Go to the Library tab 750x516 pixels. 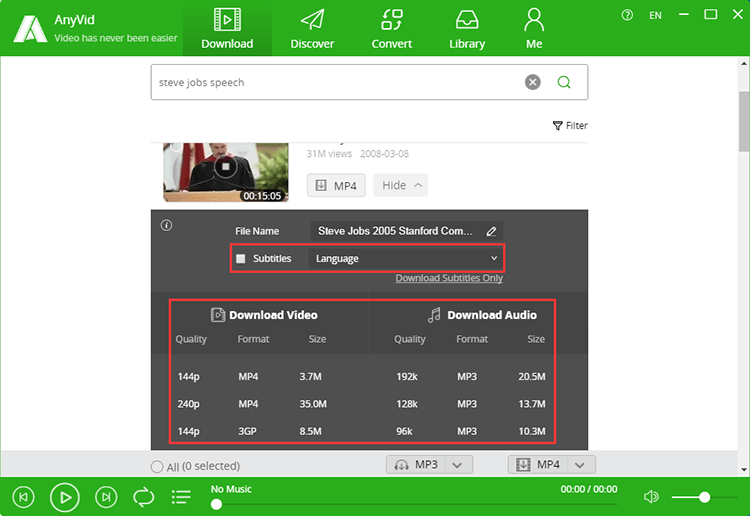(467, 29)
